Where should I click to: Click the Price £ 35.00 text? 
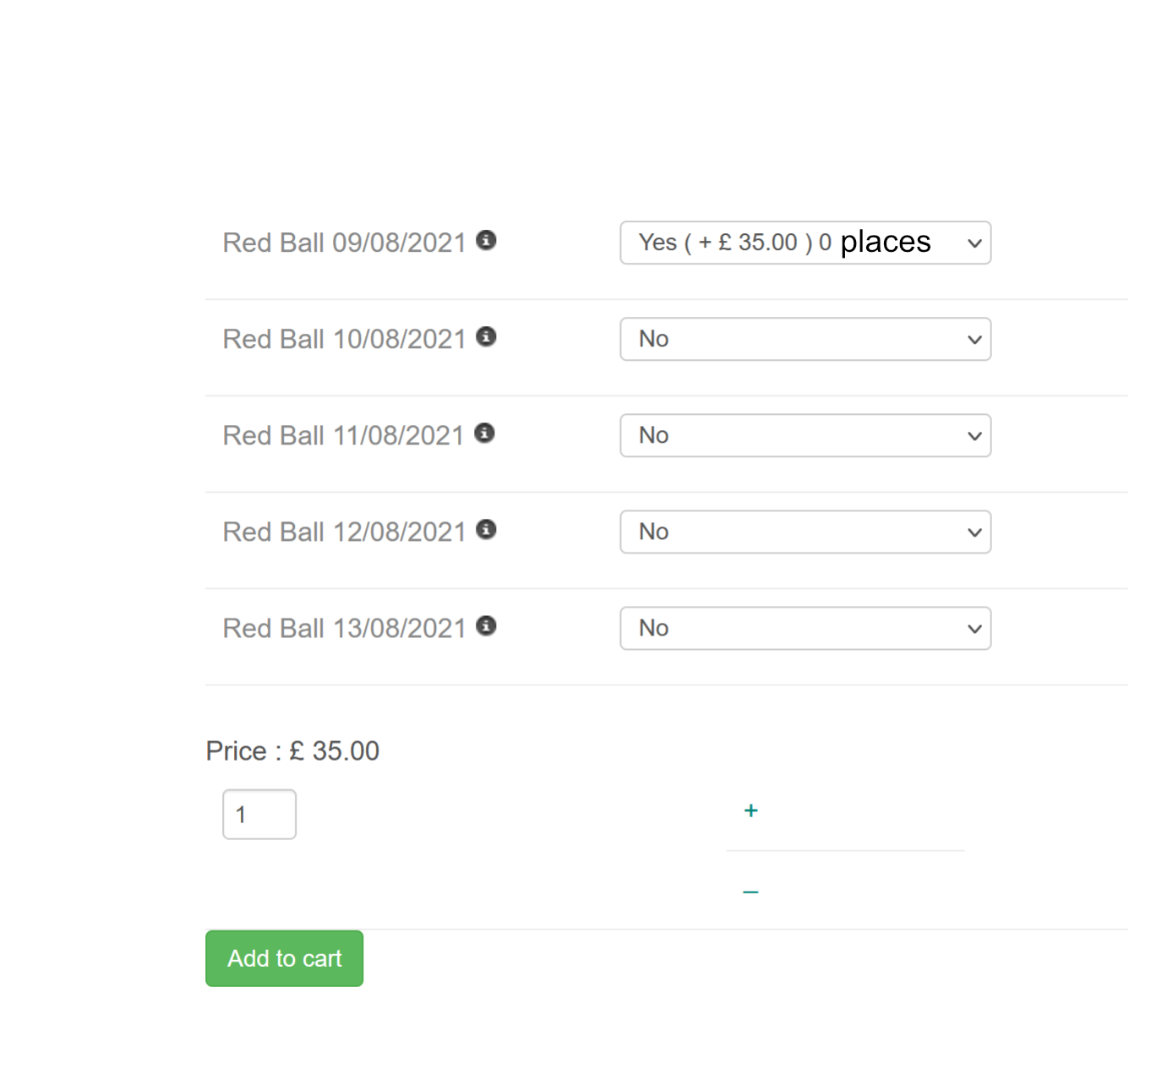292,751
